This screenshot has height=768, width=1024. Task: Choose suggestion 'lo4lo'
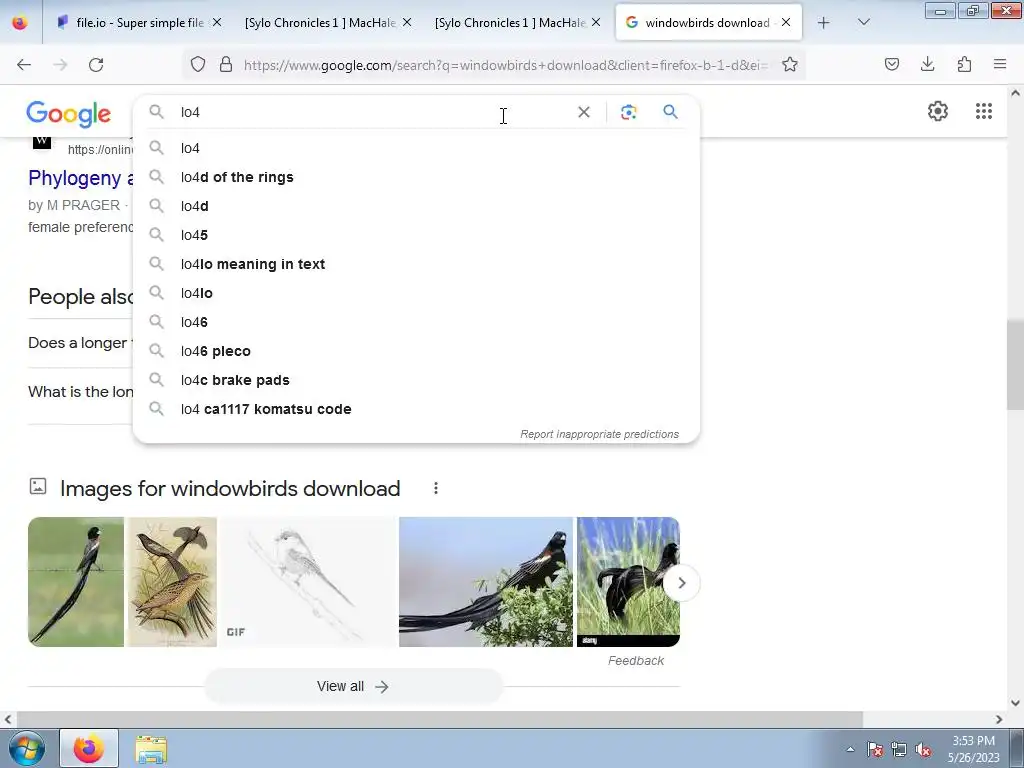[x=416, y=293]
